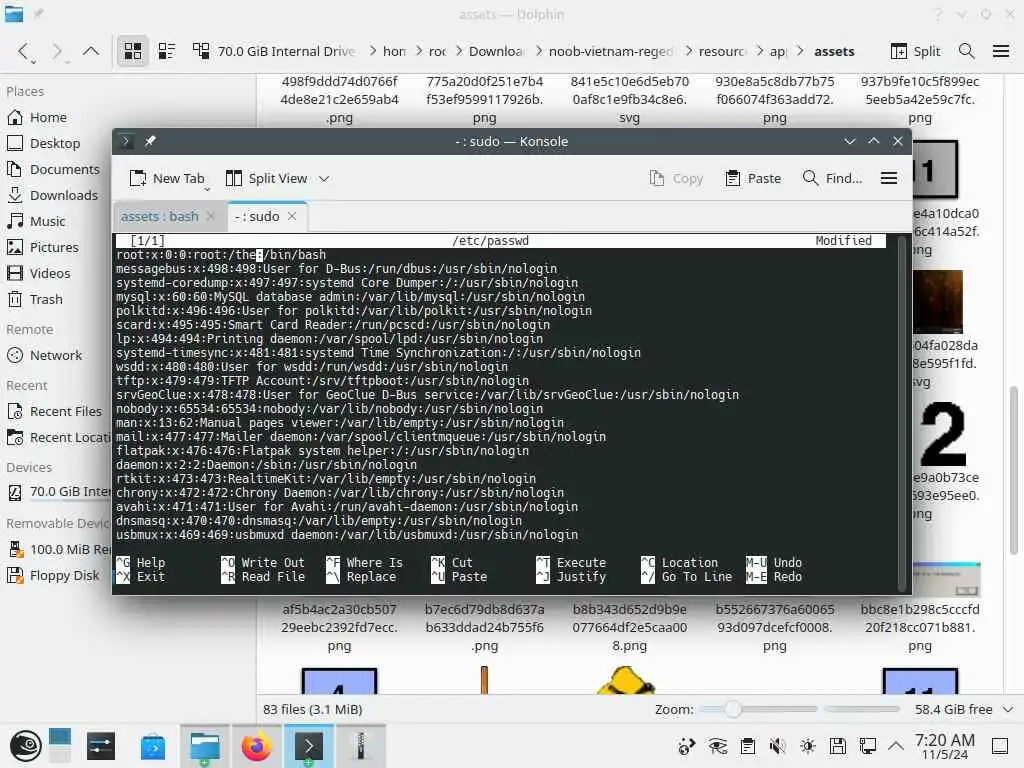Image resolution: width=1024 pixels, height=768 pixels.
Task: Click 'assets' breadcrumb in path bar
Action: point(834,51)
